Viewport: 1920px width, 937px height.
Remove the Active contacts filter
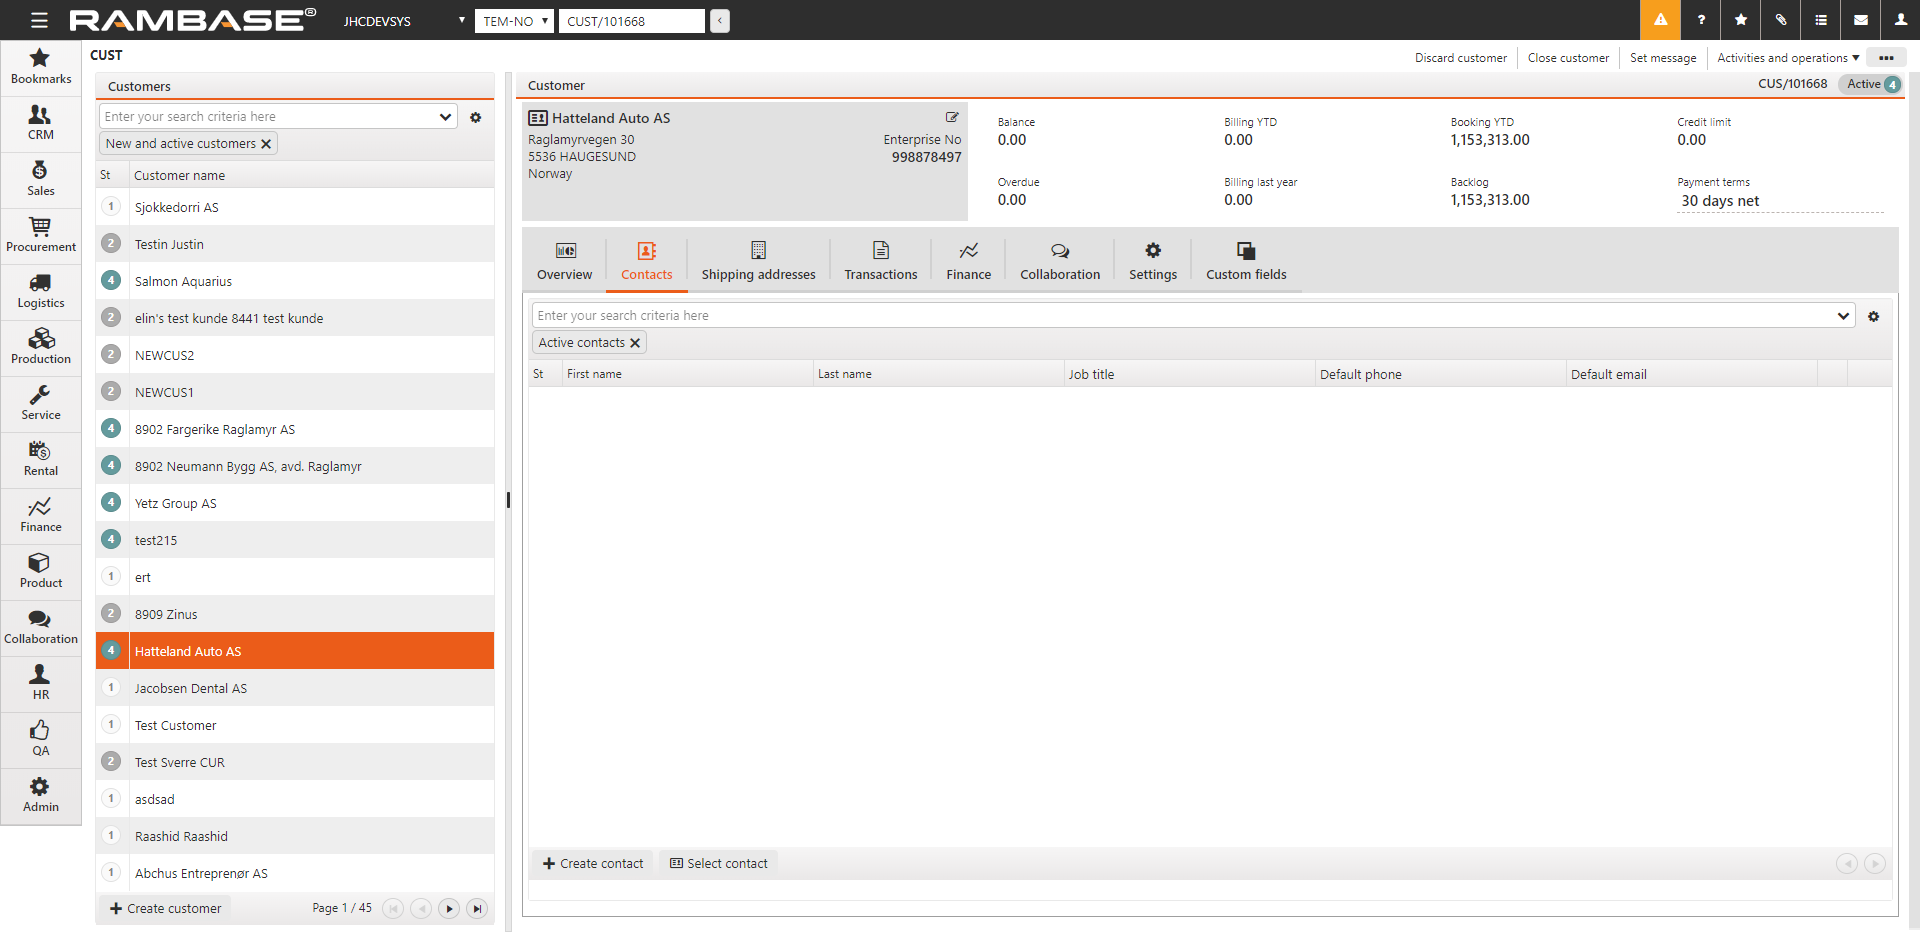[635, 343]
